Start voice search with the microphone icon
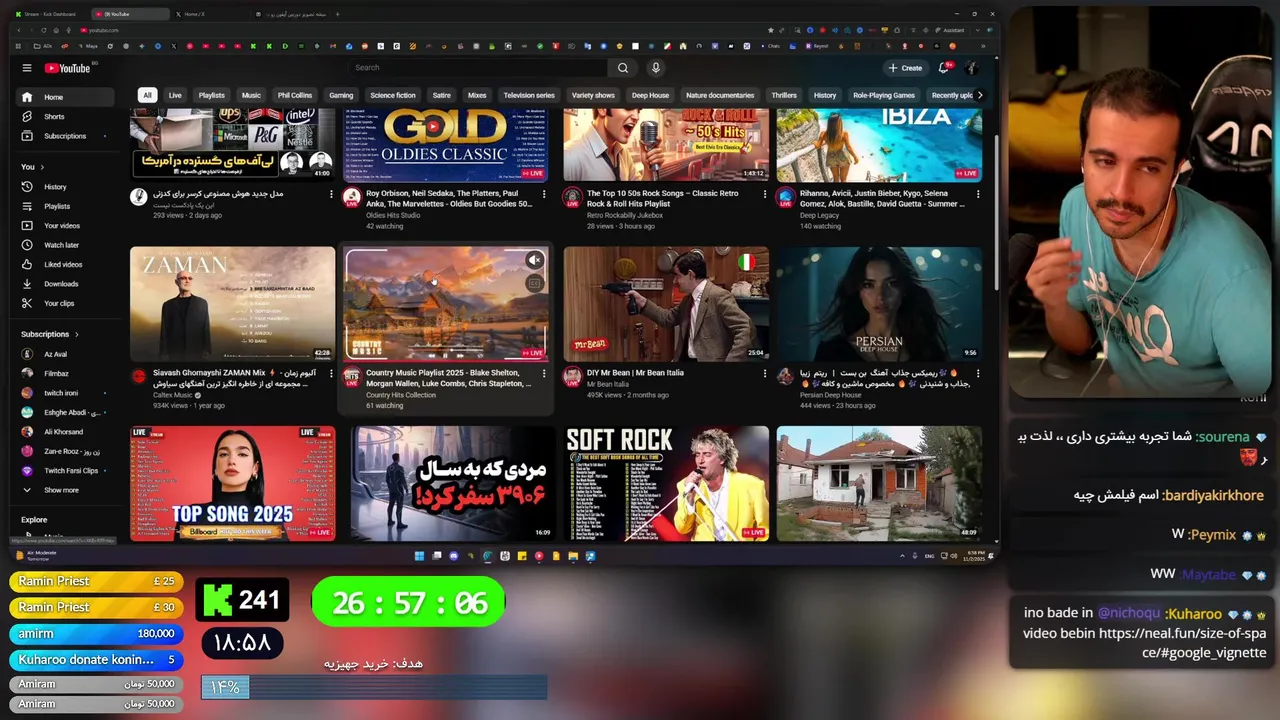Image resolution: width=1280 pixels, height=720 pixels. [656, 68]
